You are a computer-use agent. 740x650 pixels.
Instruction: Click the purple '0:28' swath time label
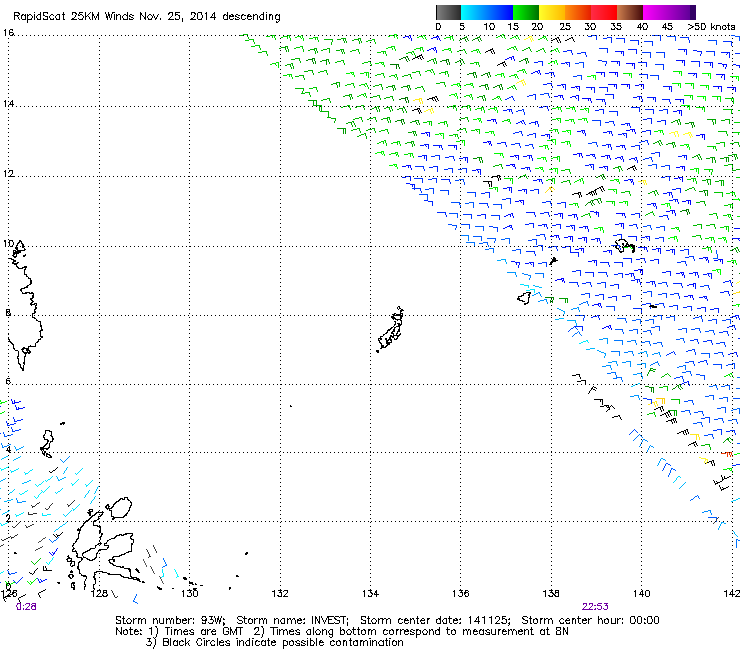26,607
